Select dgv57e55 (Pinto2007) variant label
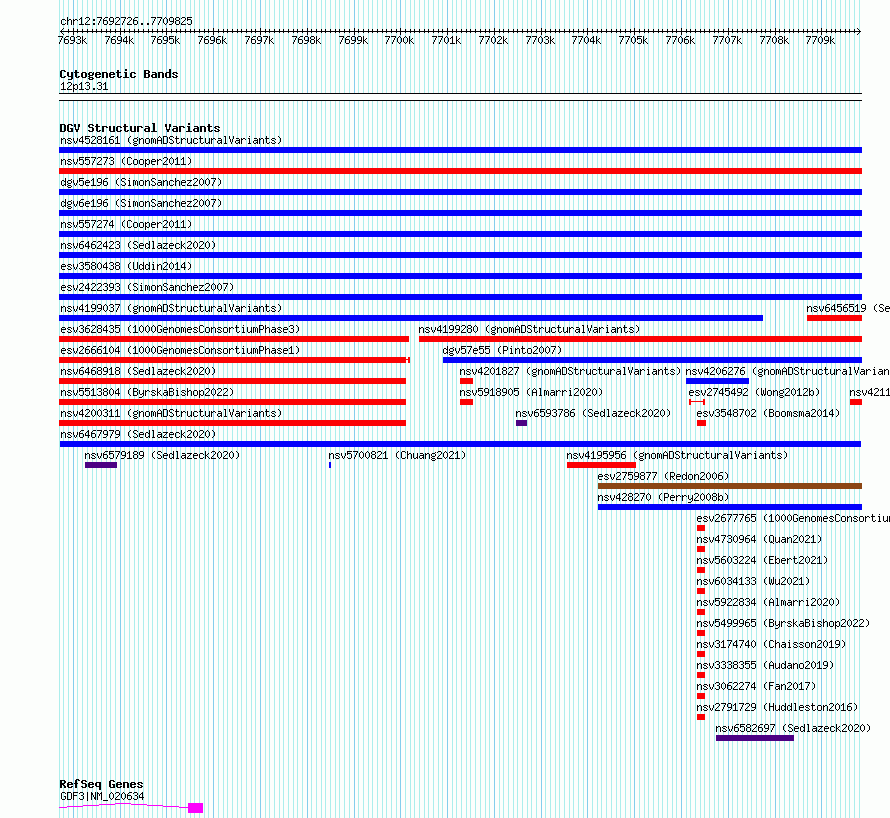The width and height of the screenshot is (890, 818). pos(502,350)
